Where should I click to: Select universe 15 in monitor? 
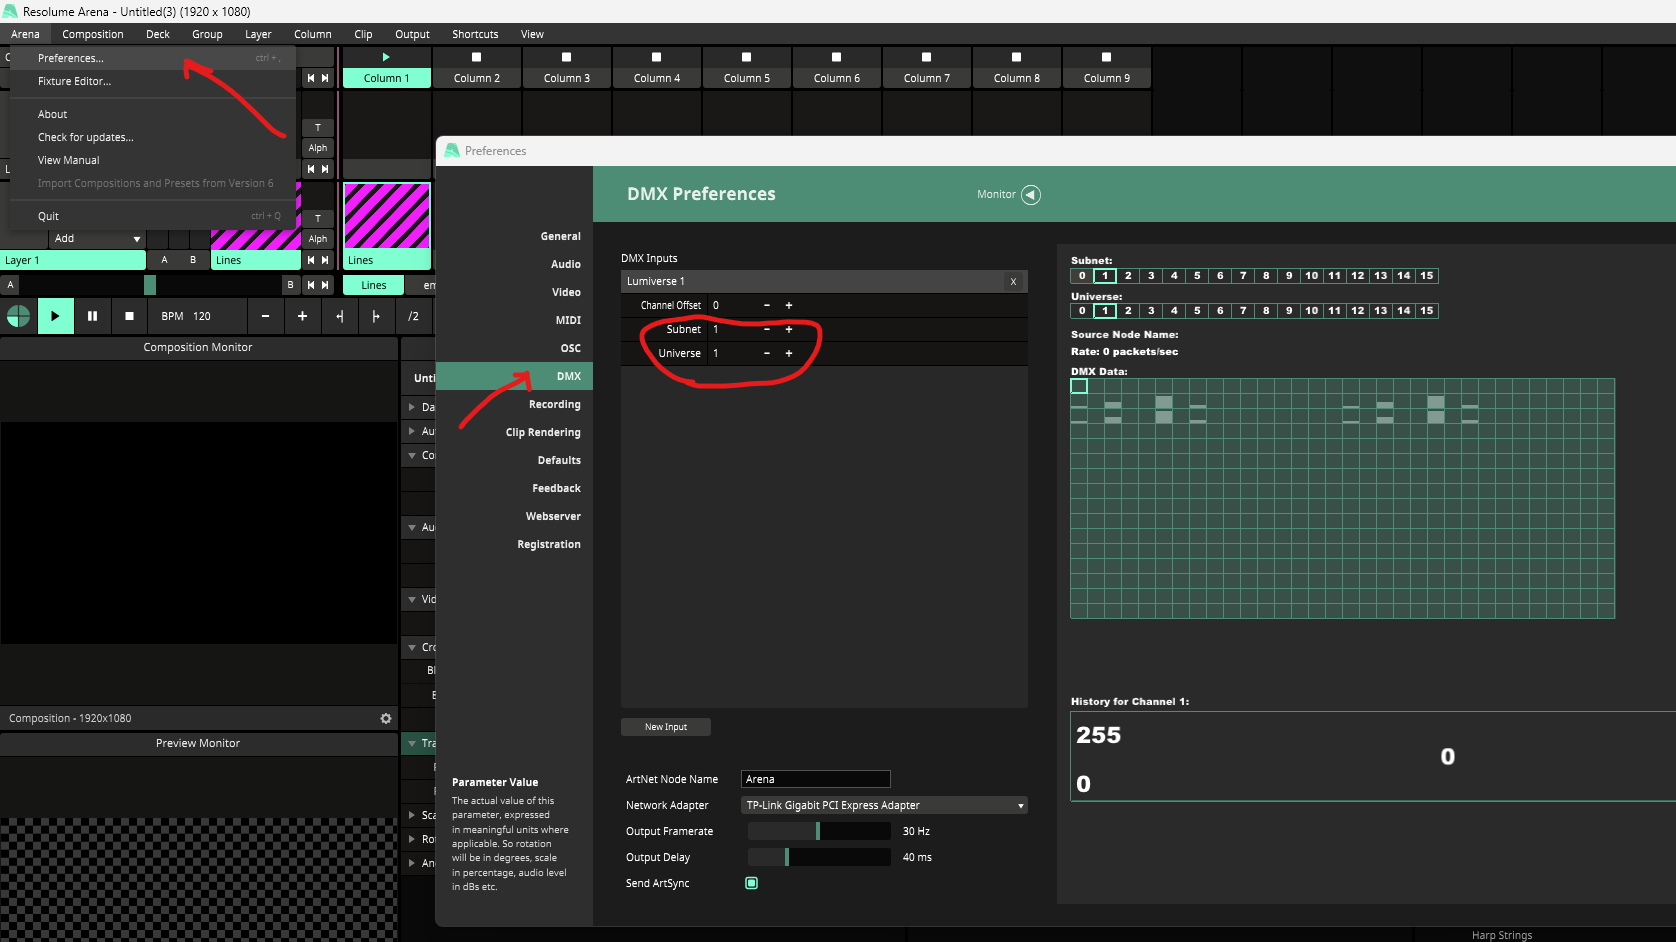click(1427, 311)
